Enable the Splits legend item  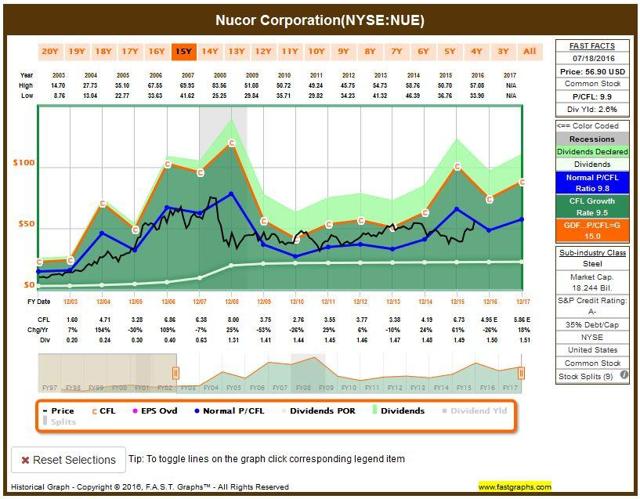(x=60, y=422)
